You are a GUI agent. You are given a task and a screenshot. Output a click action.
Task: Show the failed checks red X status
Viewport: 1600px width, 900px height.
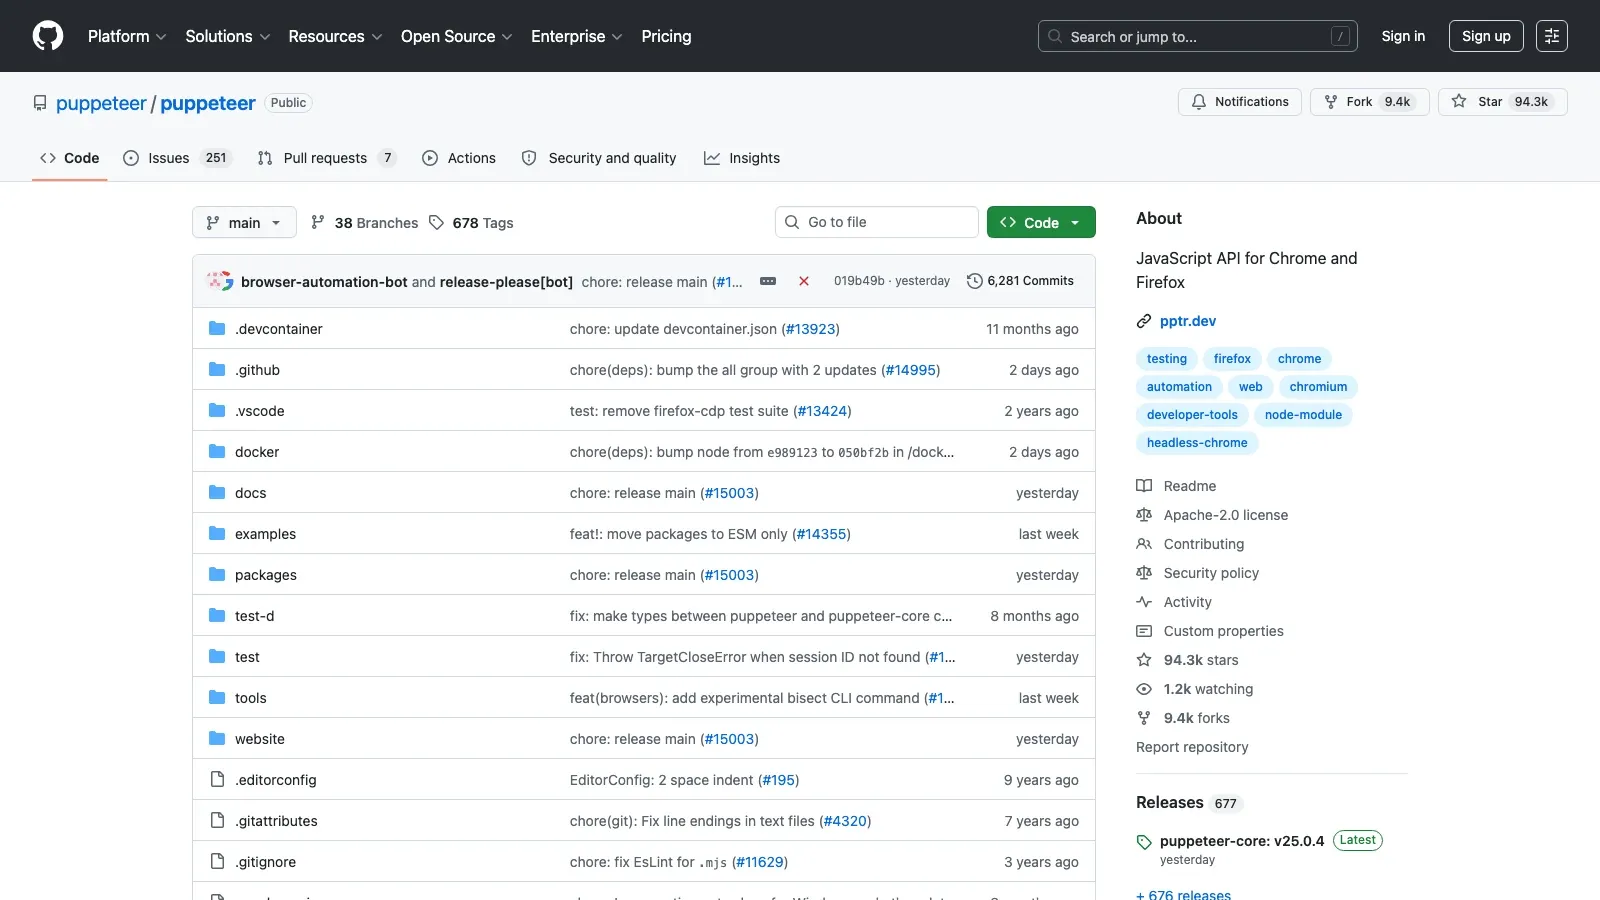point(804,281)
